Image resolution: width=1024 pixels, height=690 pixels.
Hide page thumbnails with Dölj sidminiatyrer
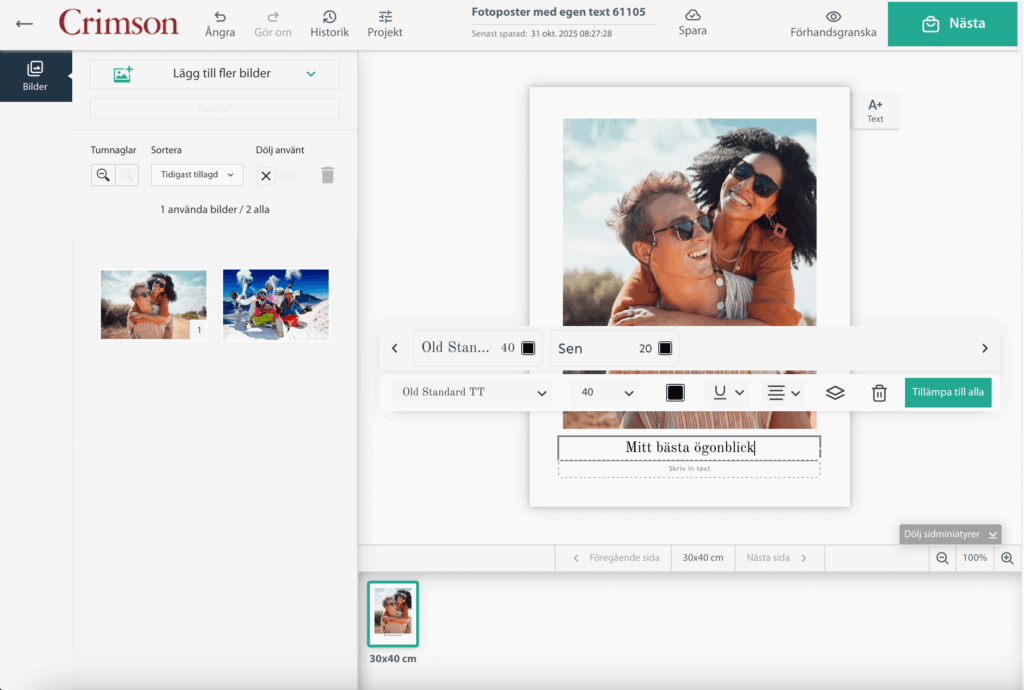pos(948,534)
